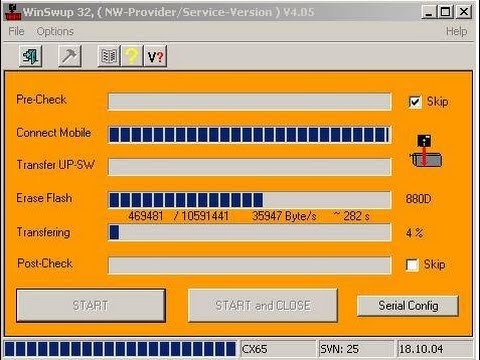The image size is (480, 360).
Task: Click the WinSwup title bar app icon
Action: click(13, 12)
